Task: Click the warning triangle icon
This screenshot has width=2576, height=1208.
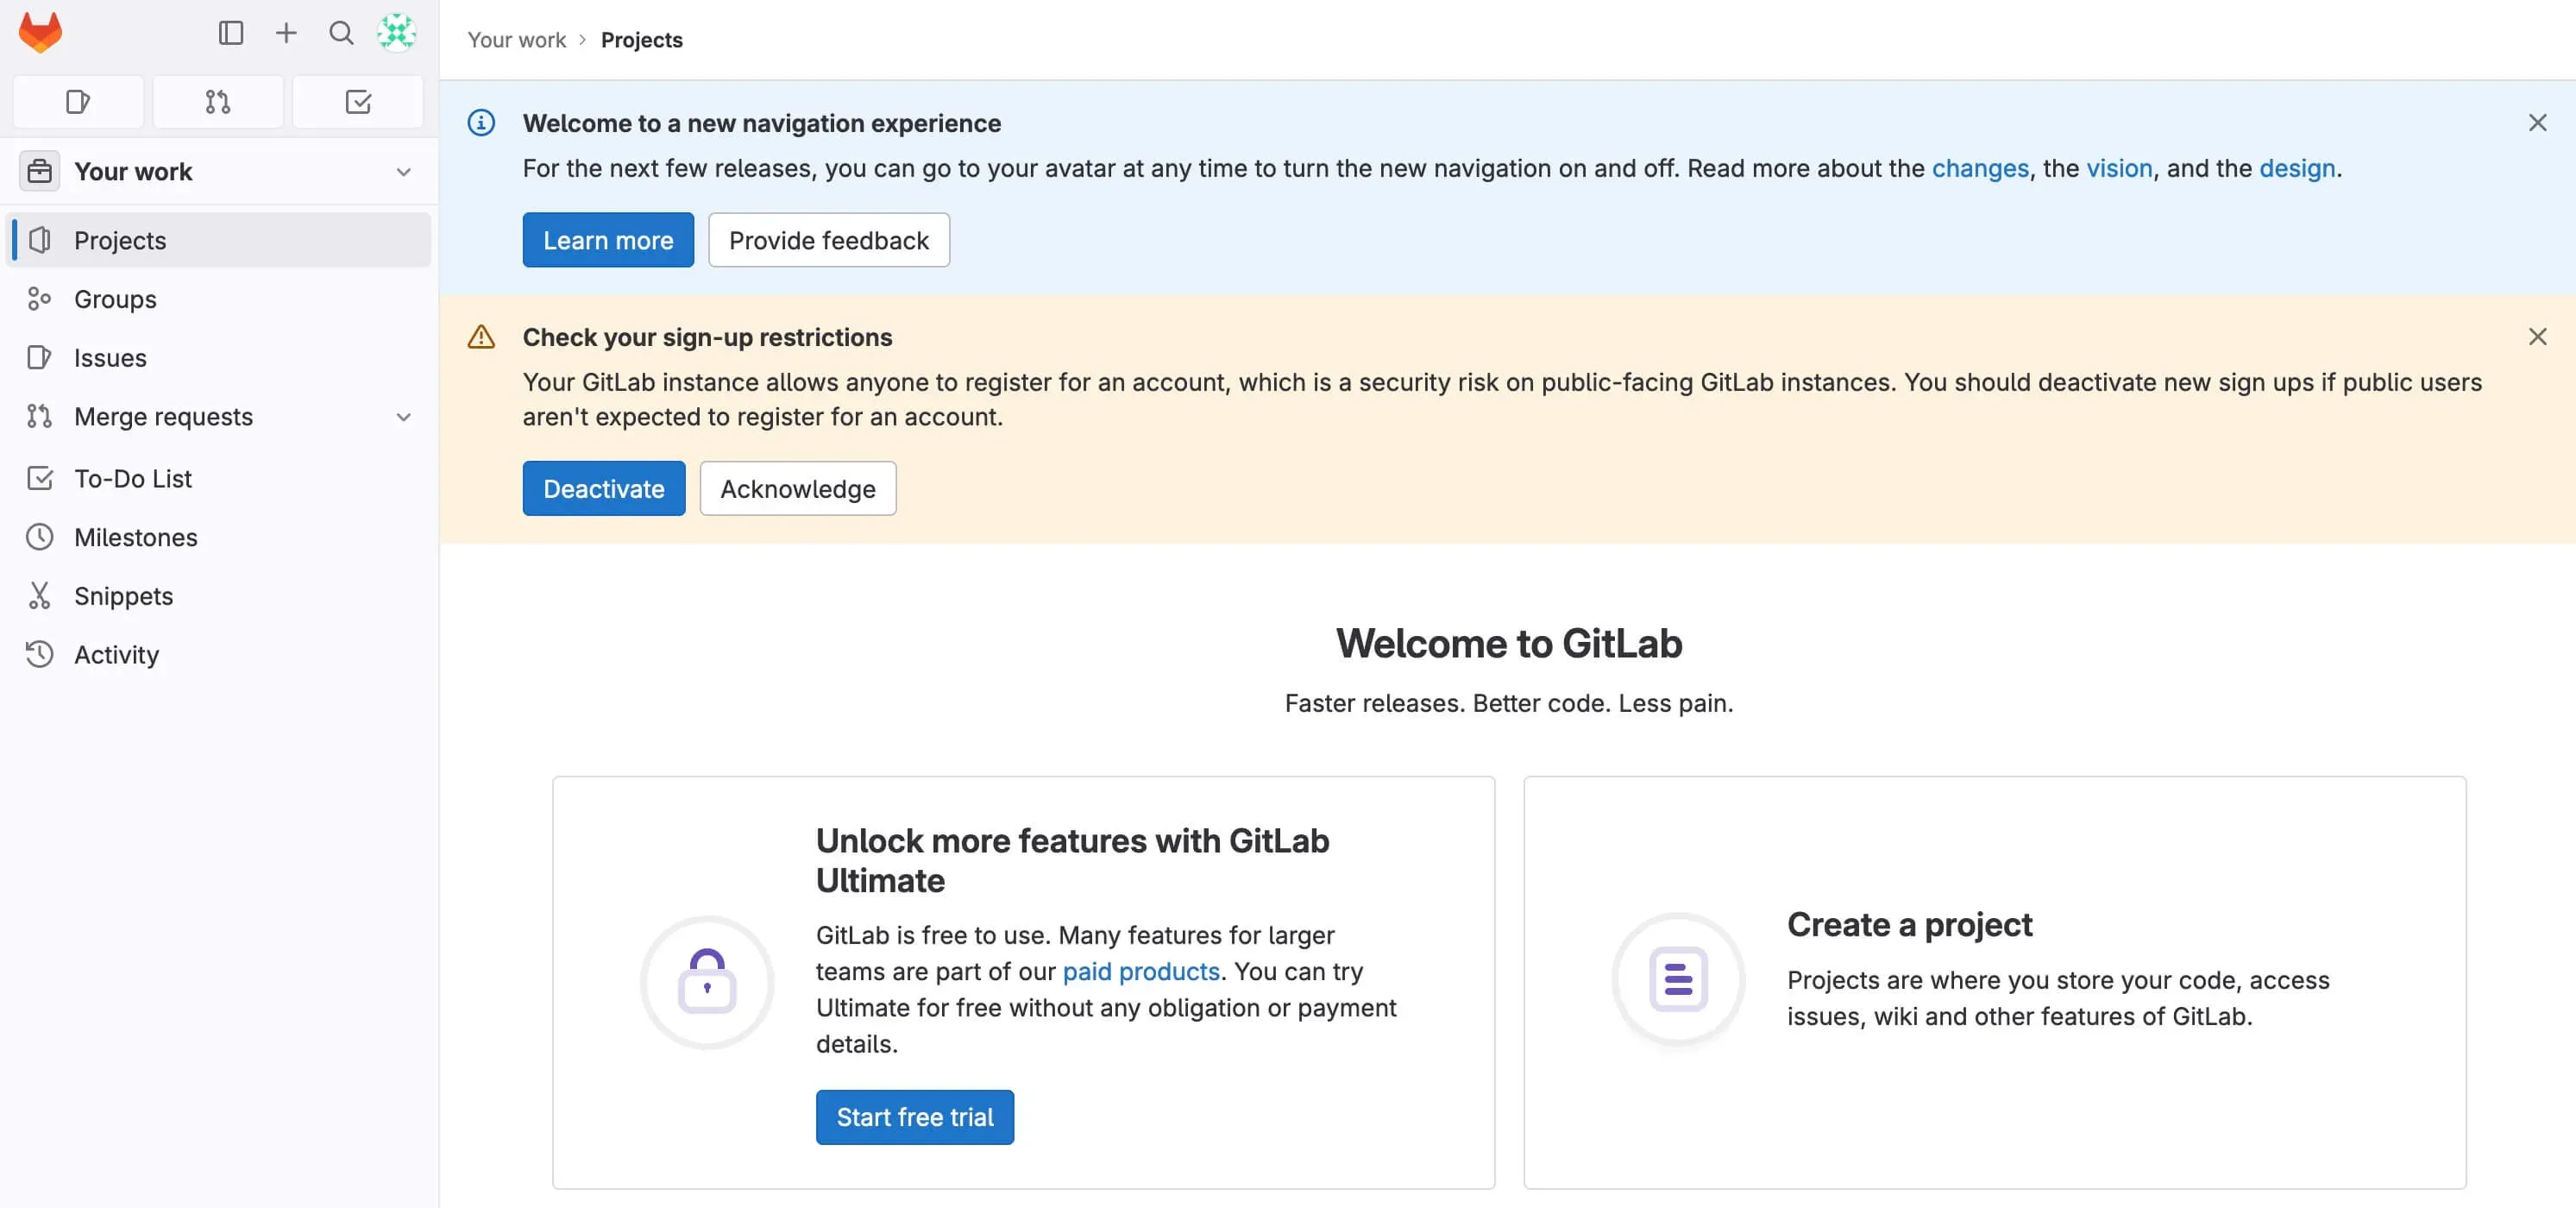Action: coord(481,337)
